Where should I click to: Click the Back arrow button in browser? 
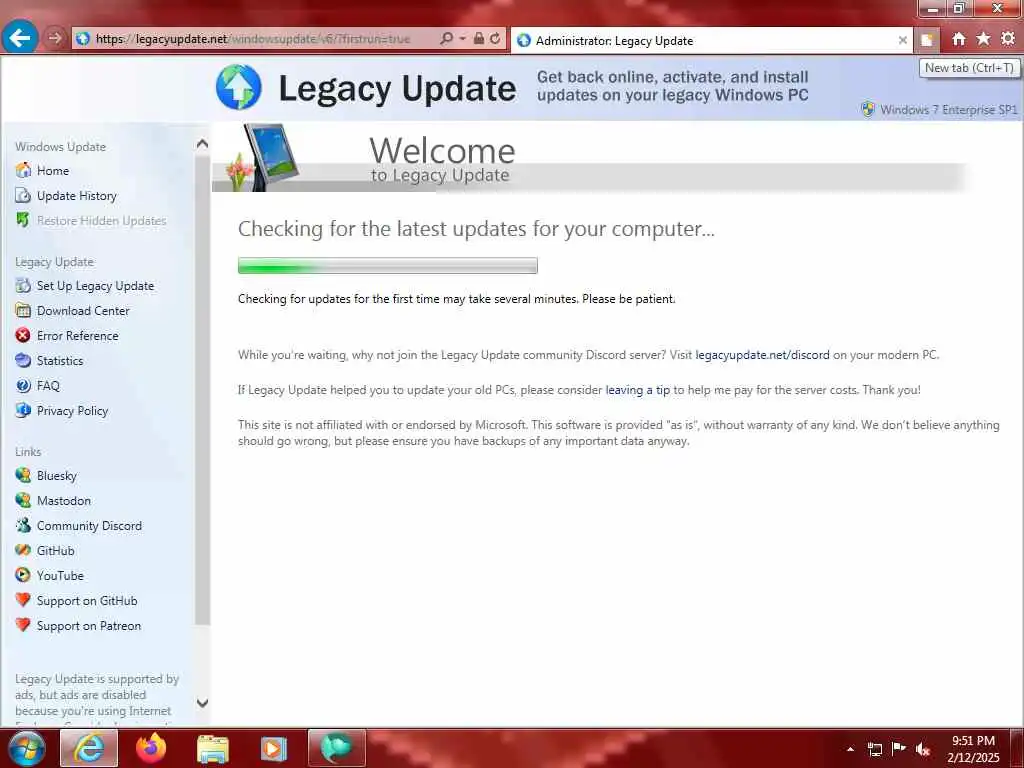coord(20,38)
